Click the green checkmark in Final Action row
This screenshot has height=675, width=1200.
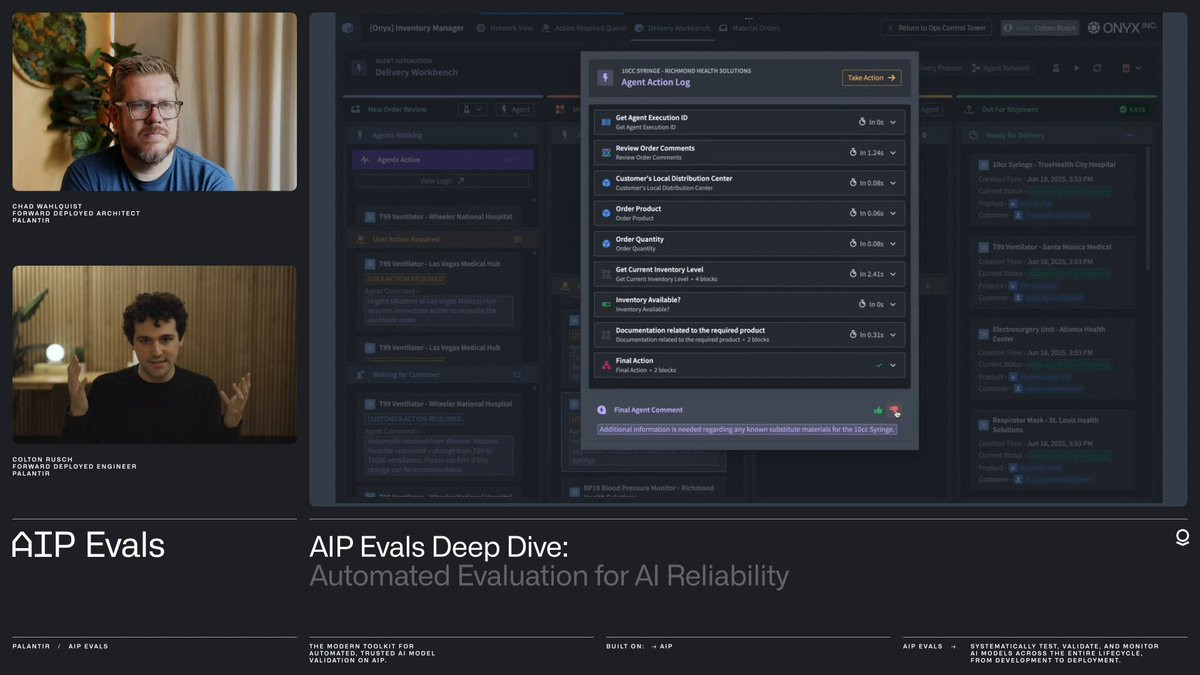tap(879, 365)
